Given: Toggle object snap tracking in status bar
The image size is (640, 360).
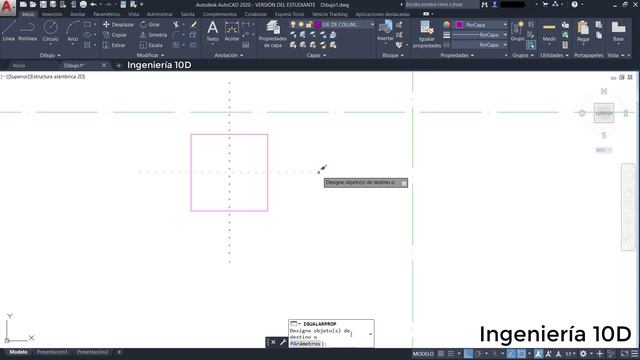Looking at the screenshot, I should tap(511, 354).
